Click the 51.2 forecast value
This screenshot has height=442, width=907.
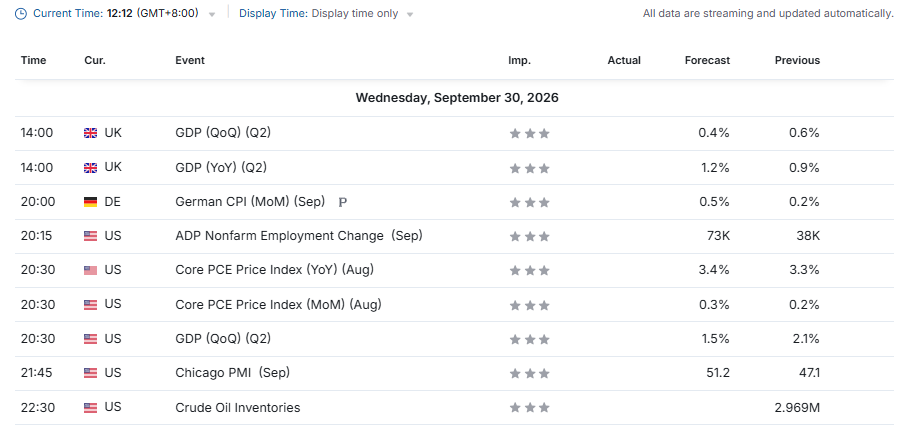(x=718, y=373)
